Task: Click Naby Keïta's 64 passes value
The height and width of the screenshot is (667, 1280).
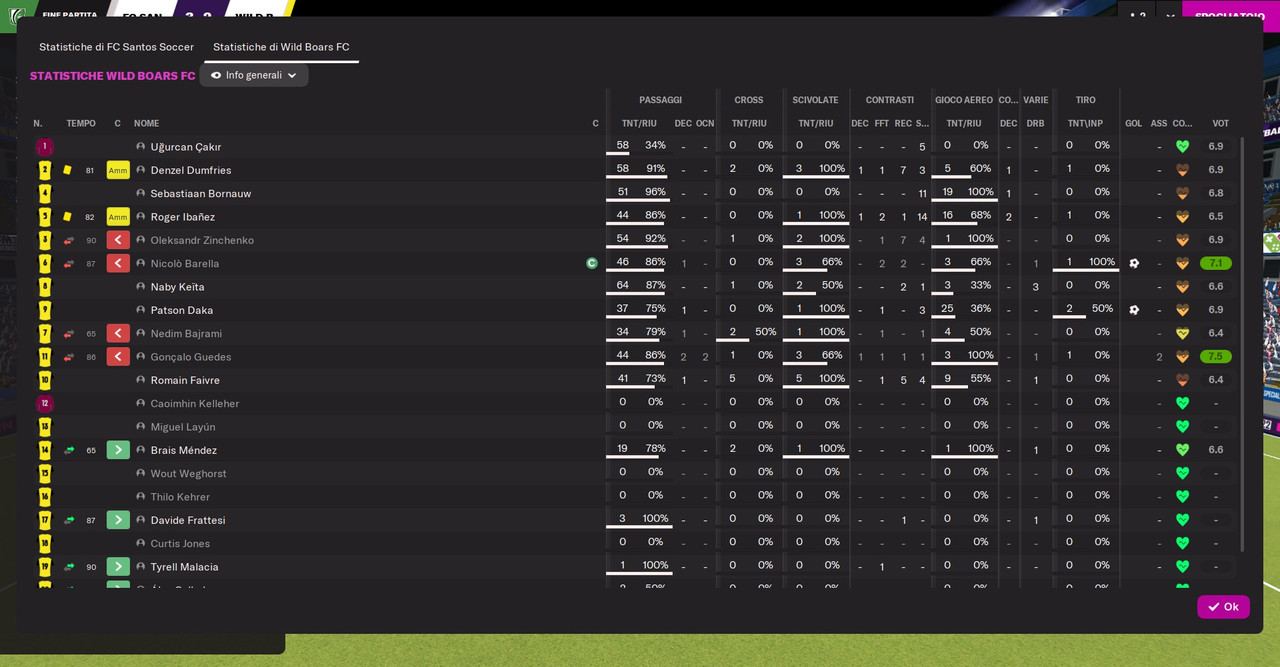Action: [623, 287]
